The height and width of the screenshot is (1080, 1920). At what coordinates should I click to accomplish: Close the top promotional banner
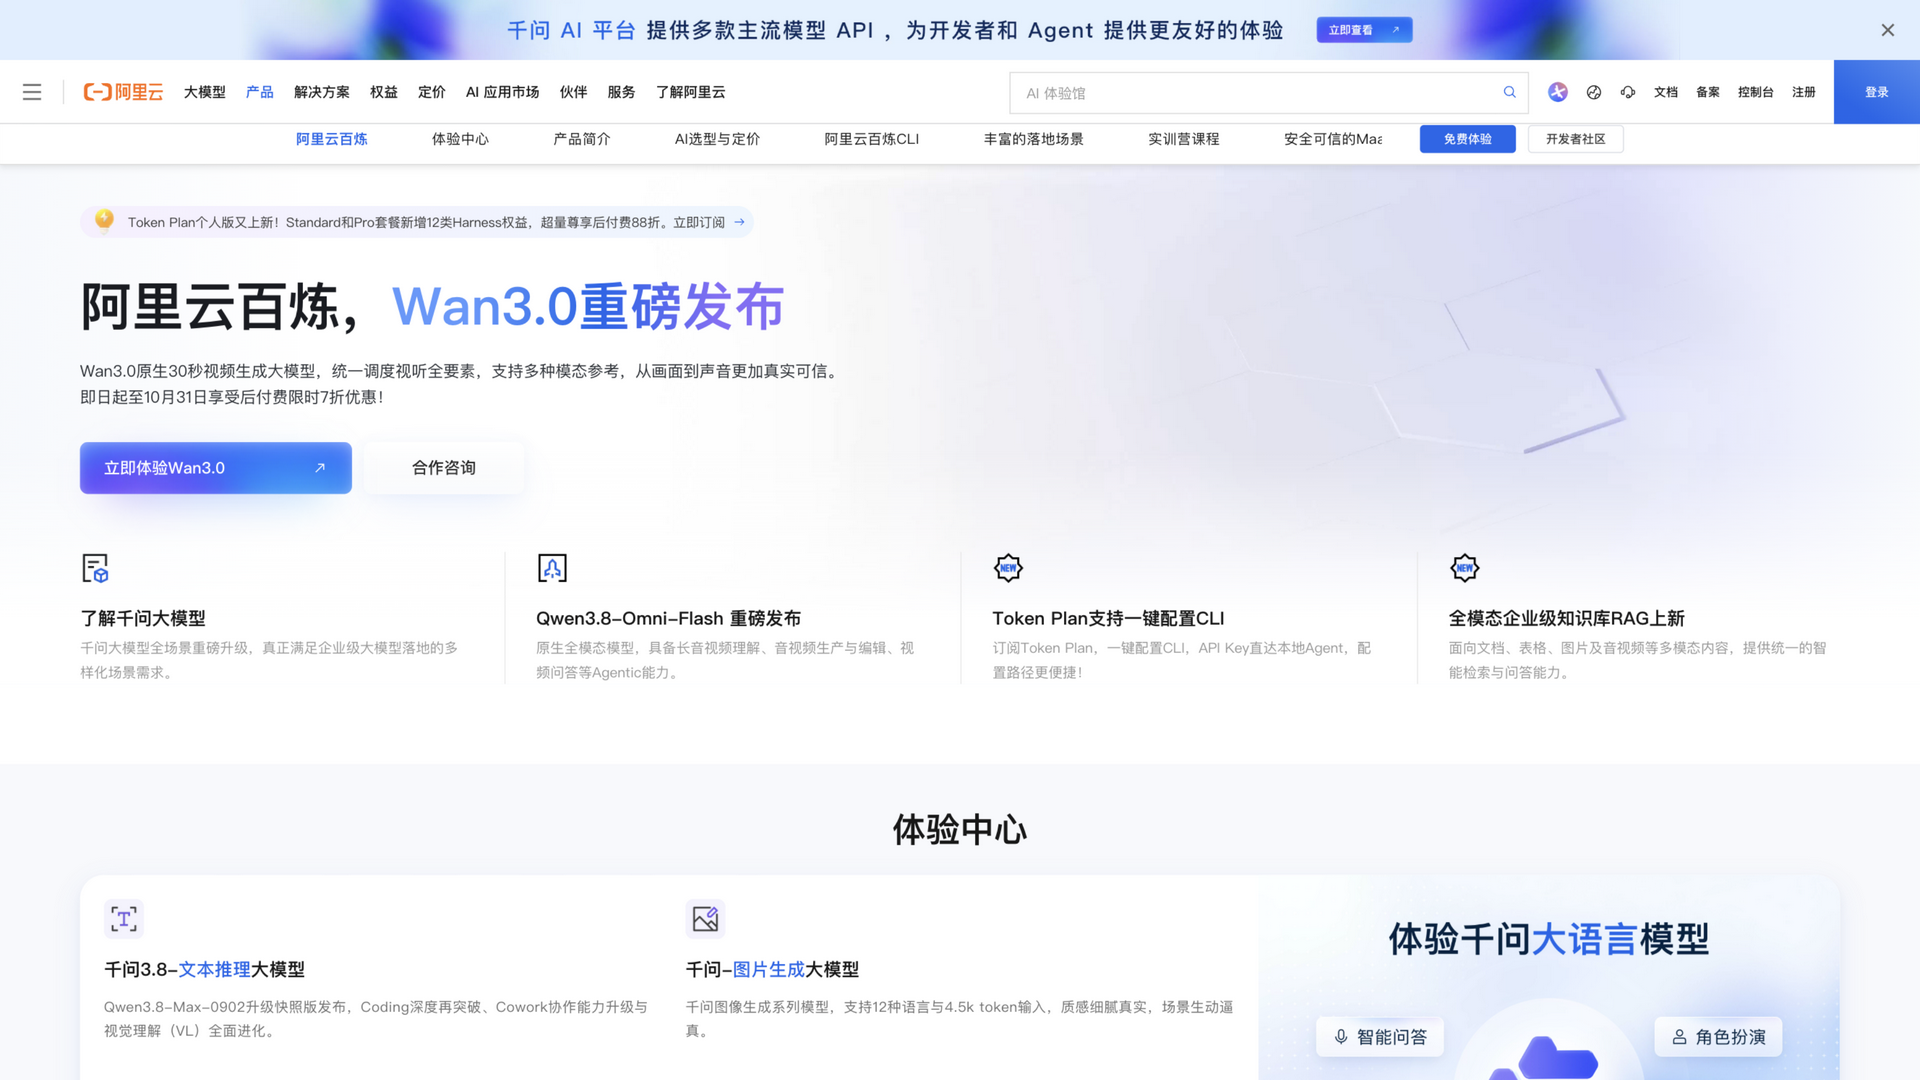(1887, 30)
